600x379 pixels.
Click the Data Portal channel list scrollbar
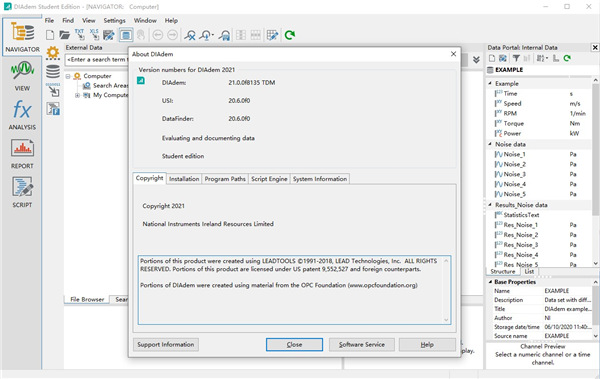click(595, 149)
